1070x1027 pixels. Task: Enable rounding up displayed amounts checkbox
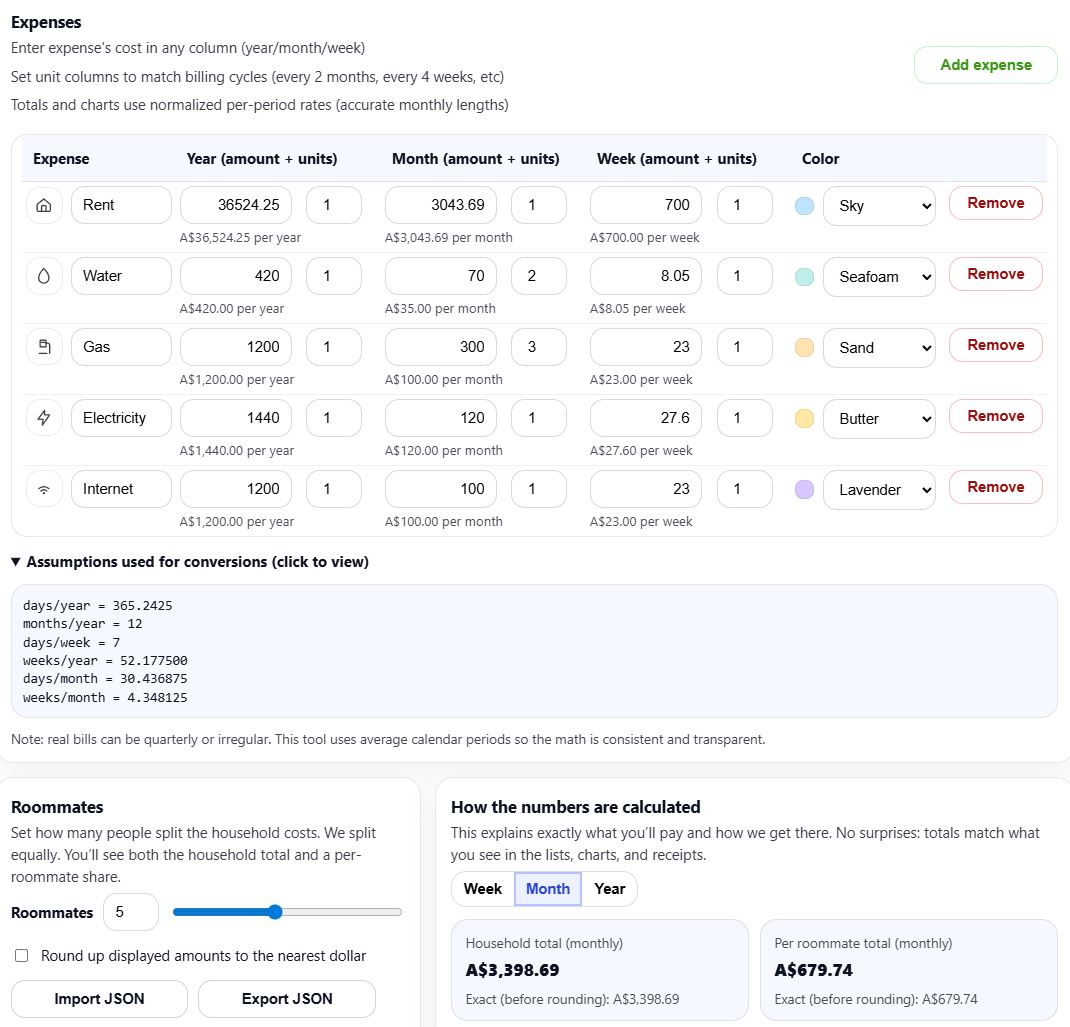point(21,956)
